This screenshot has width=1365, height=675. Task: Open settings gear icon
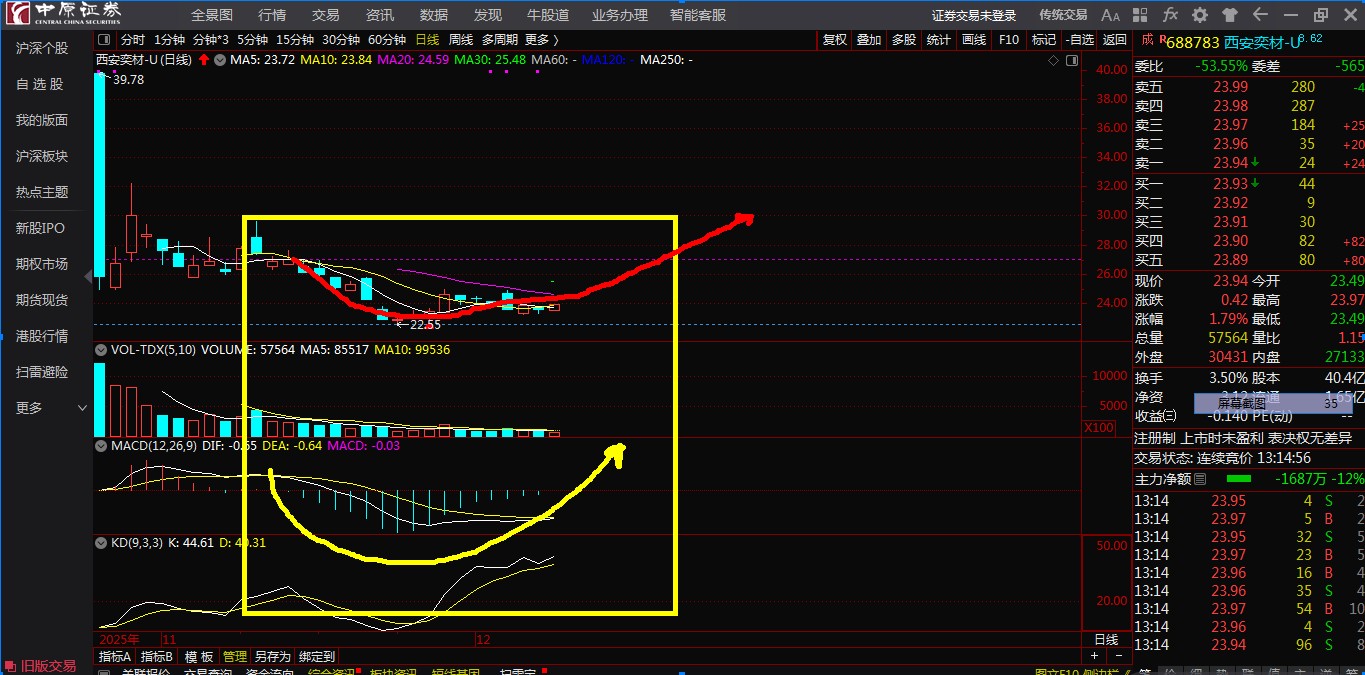1200,15
